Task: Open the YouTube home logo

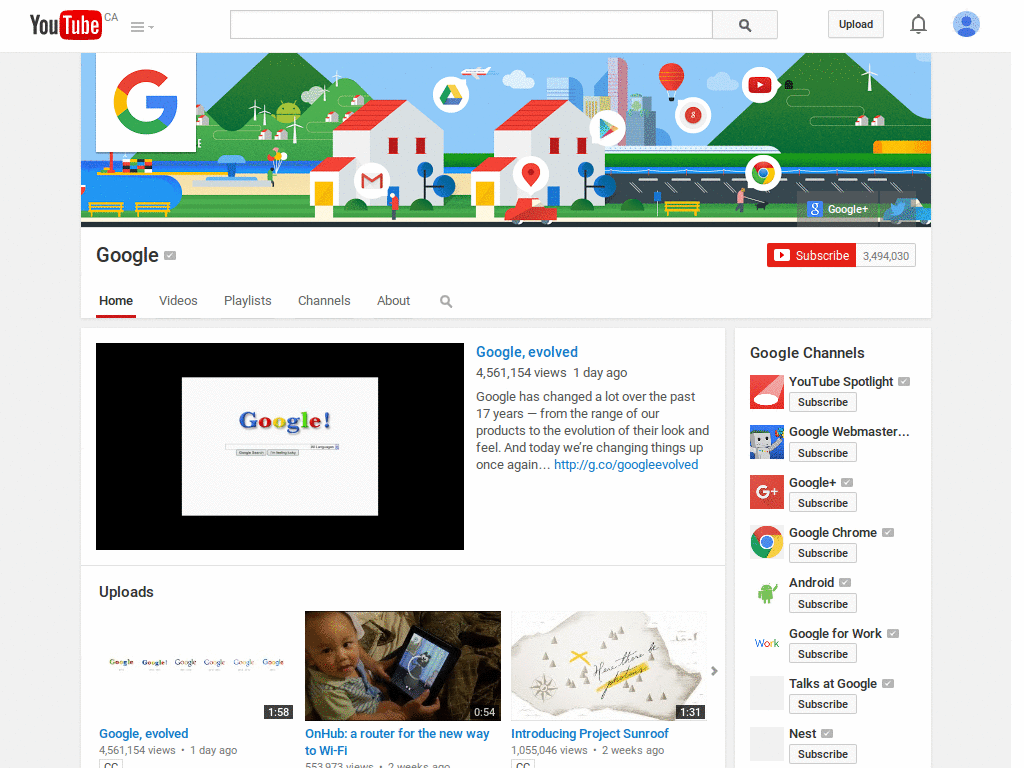Action: (x=66, y=25)
